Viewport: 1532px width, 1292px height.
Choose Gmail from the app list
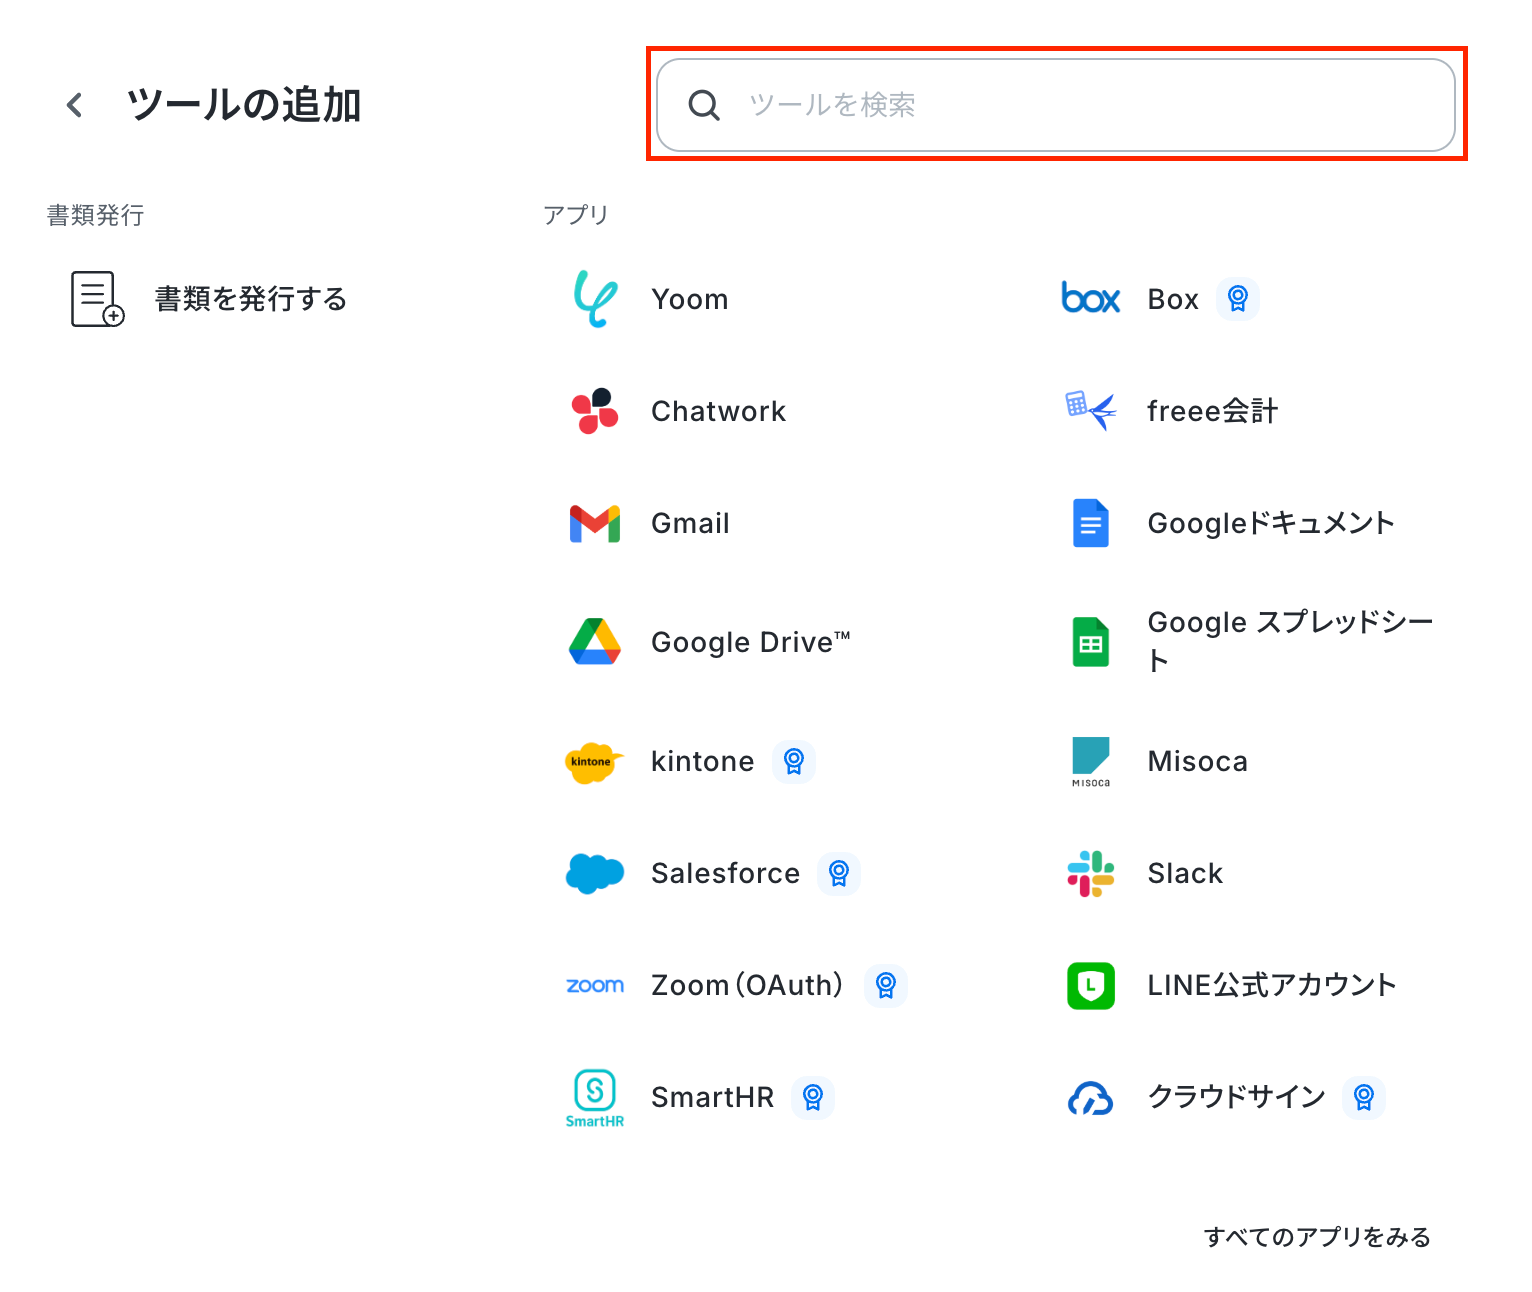(690, 523)
